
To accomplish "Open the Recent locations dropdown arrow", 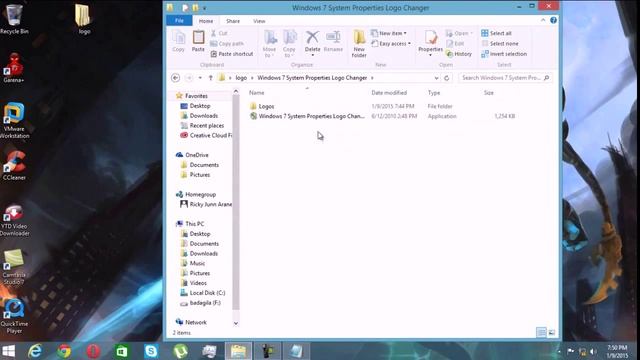I will (x=200, y=78).
